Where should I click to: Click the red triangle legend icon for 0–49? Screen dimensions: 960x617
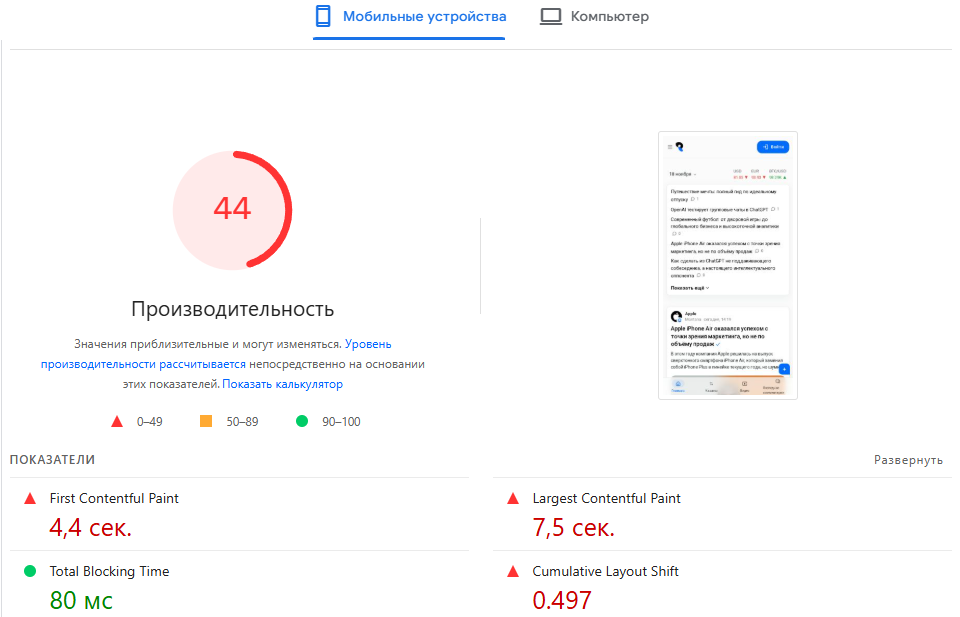117,421
